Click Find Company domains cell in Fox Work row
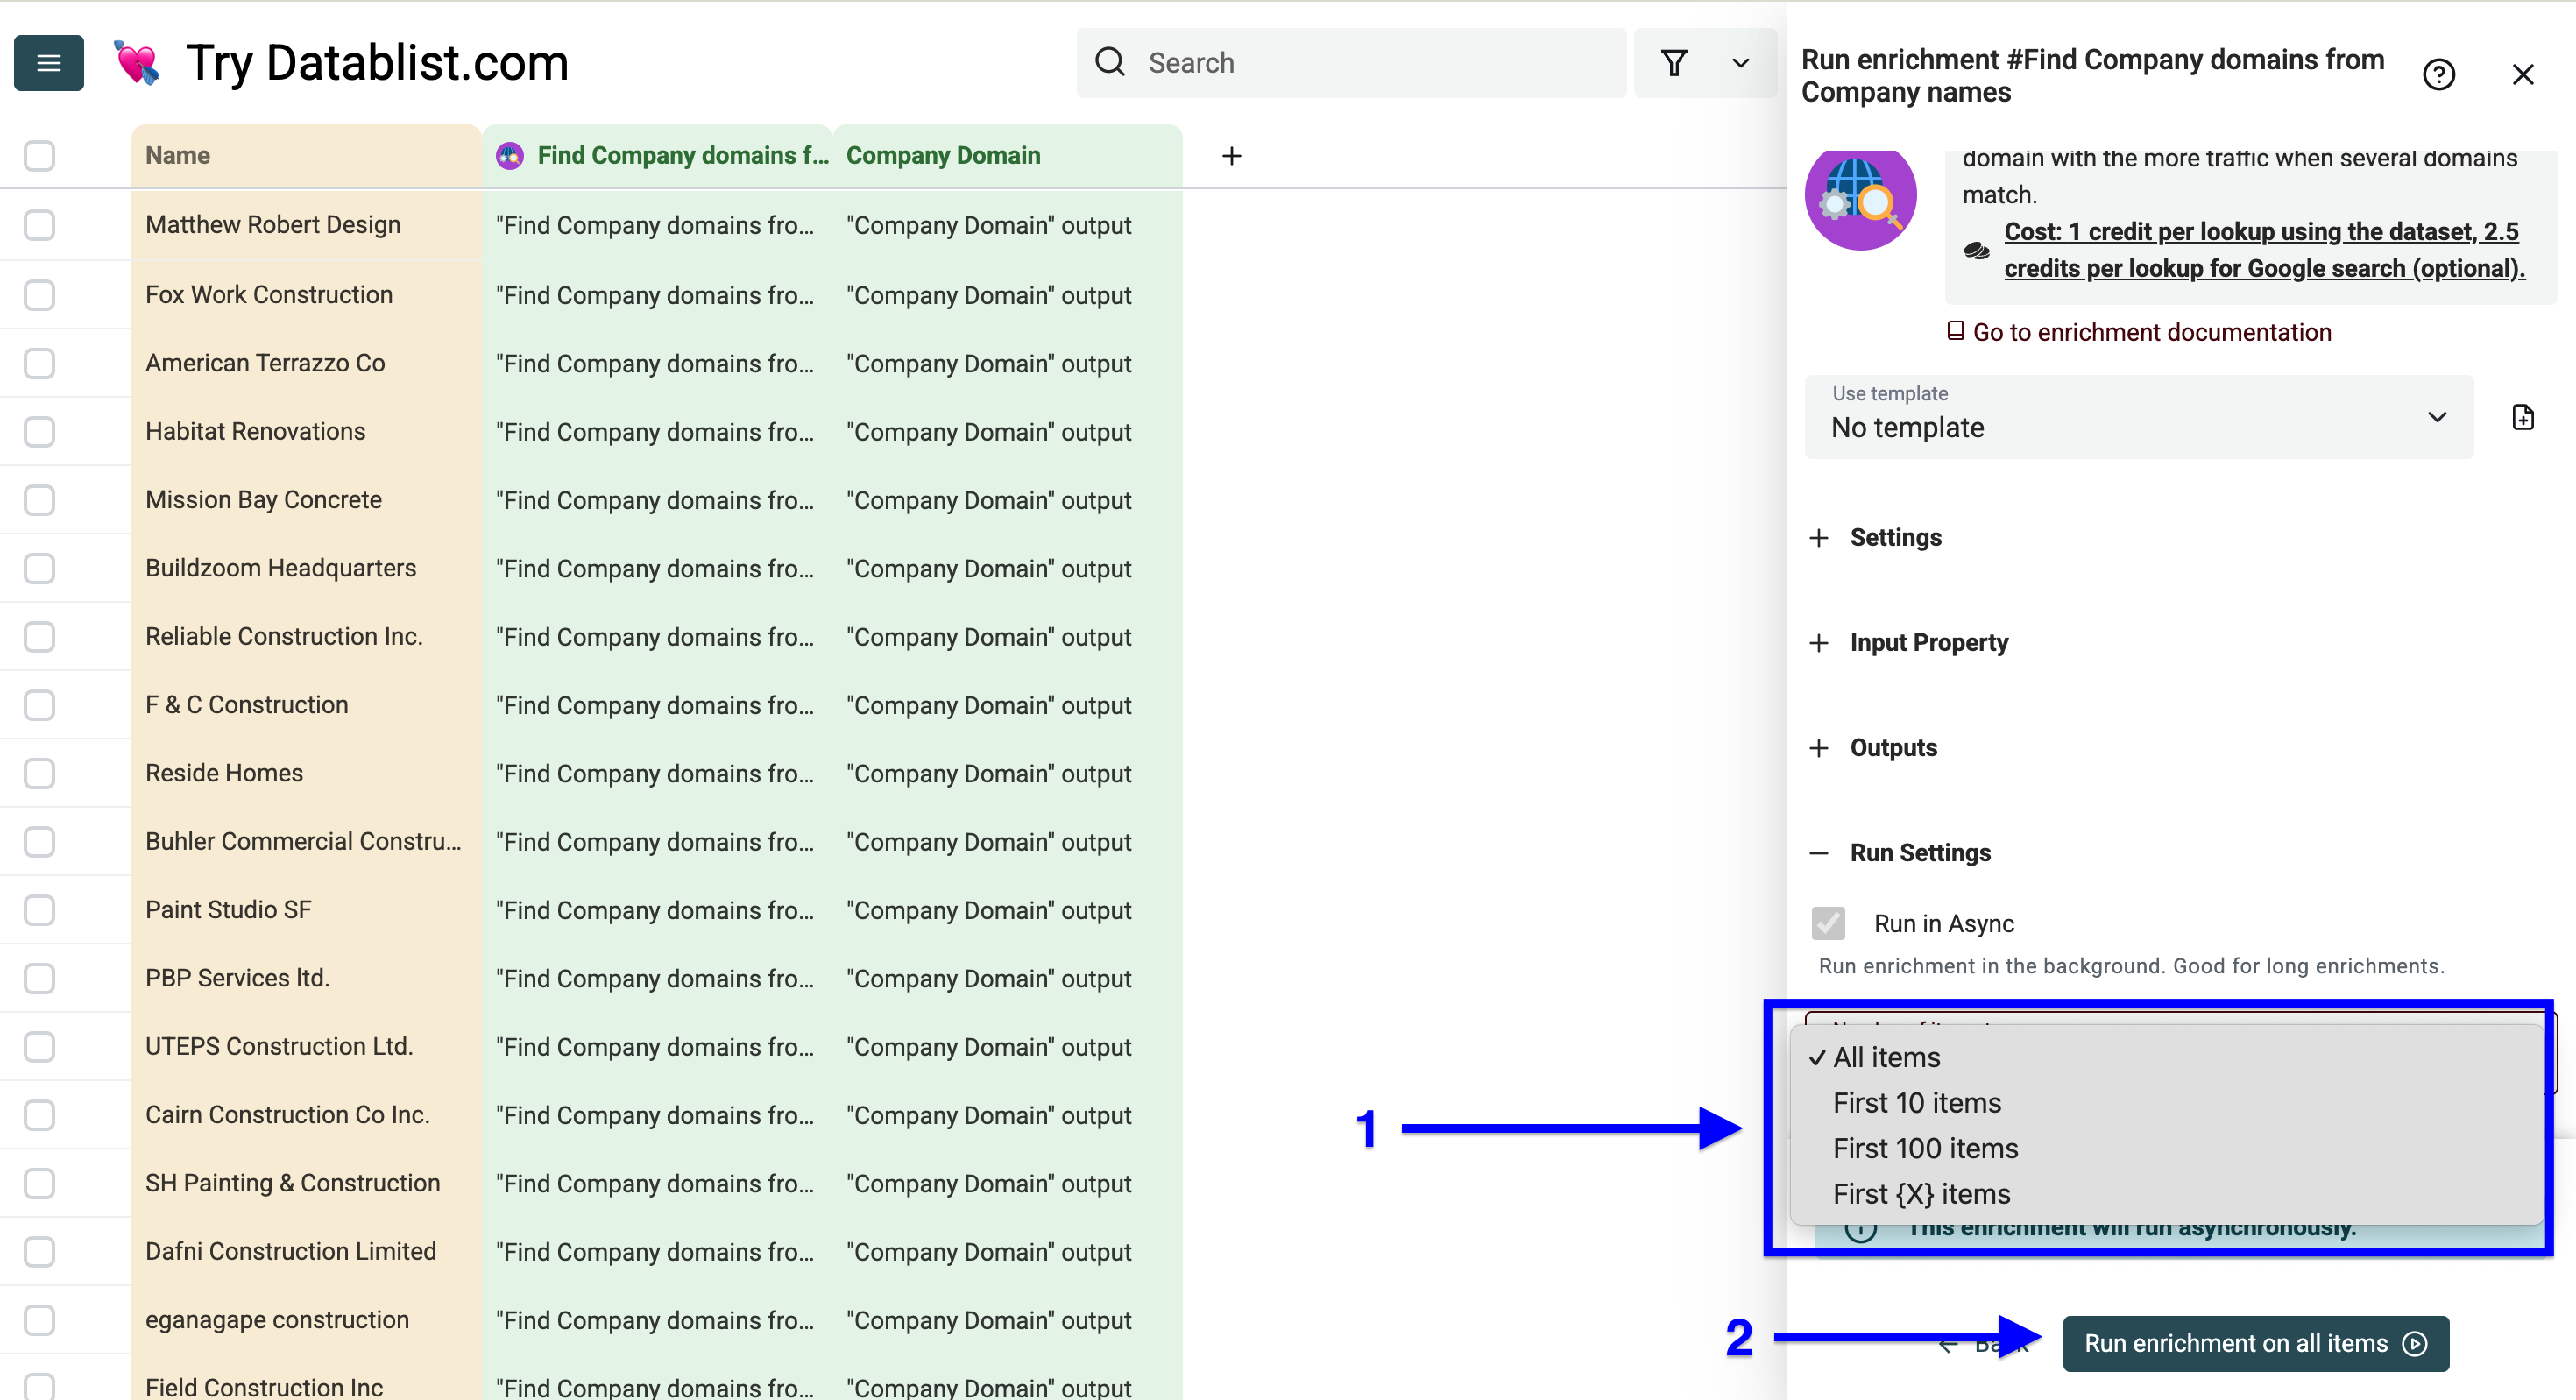This screenshot has height=1400, width=2576. pyautogui.click(x=657, y=295)
